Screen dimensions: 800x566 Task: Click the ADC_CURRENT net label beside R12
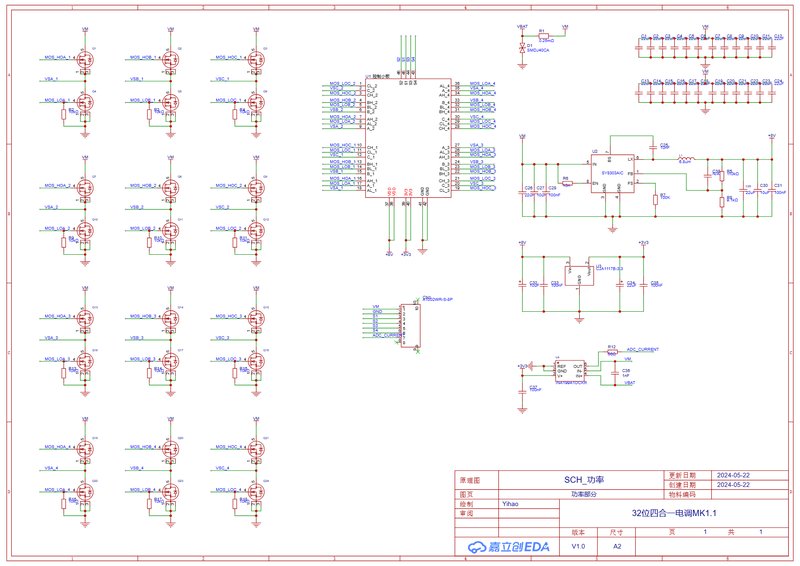click(x=642, y=349)
